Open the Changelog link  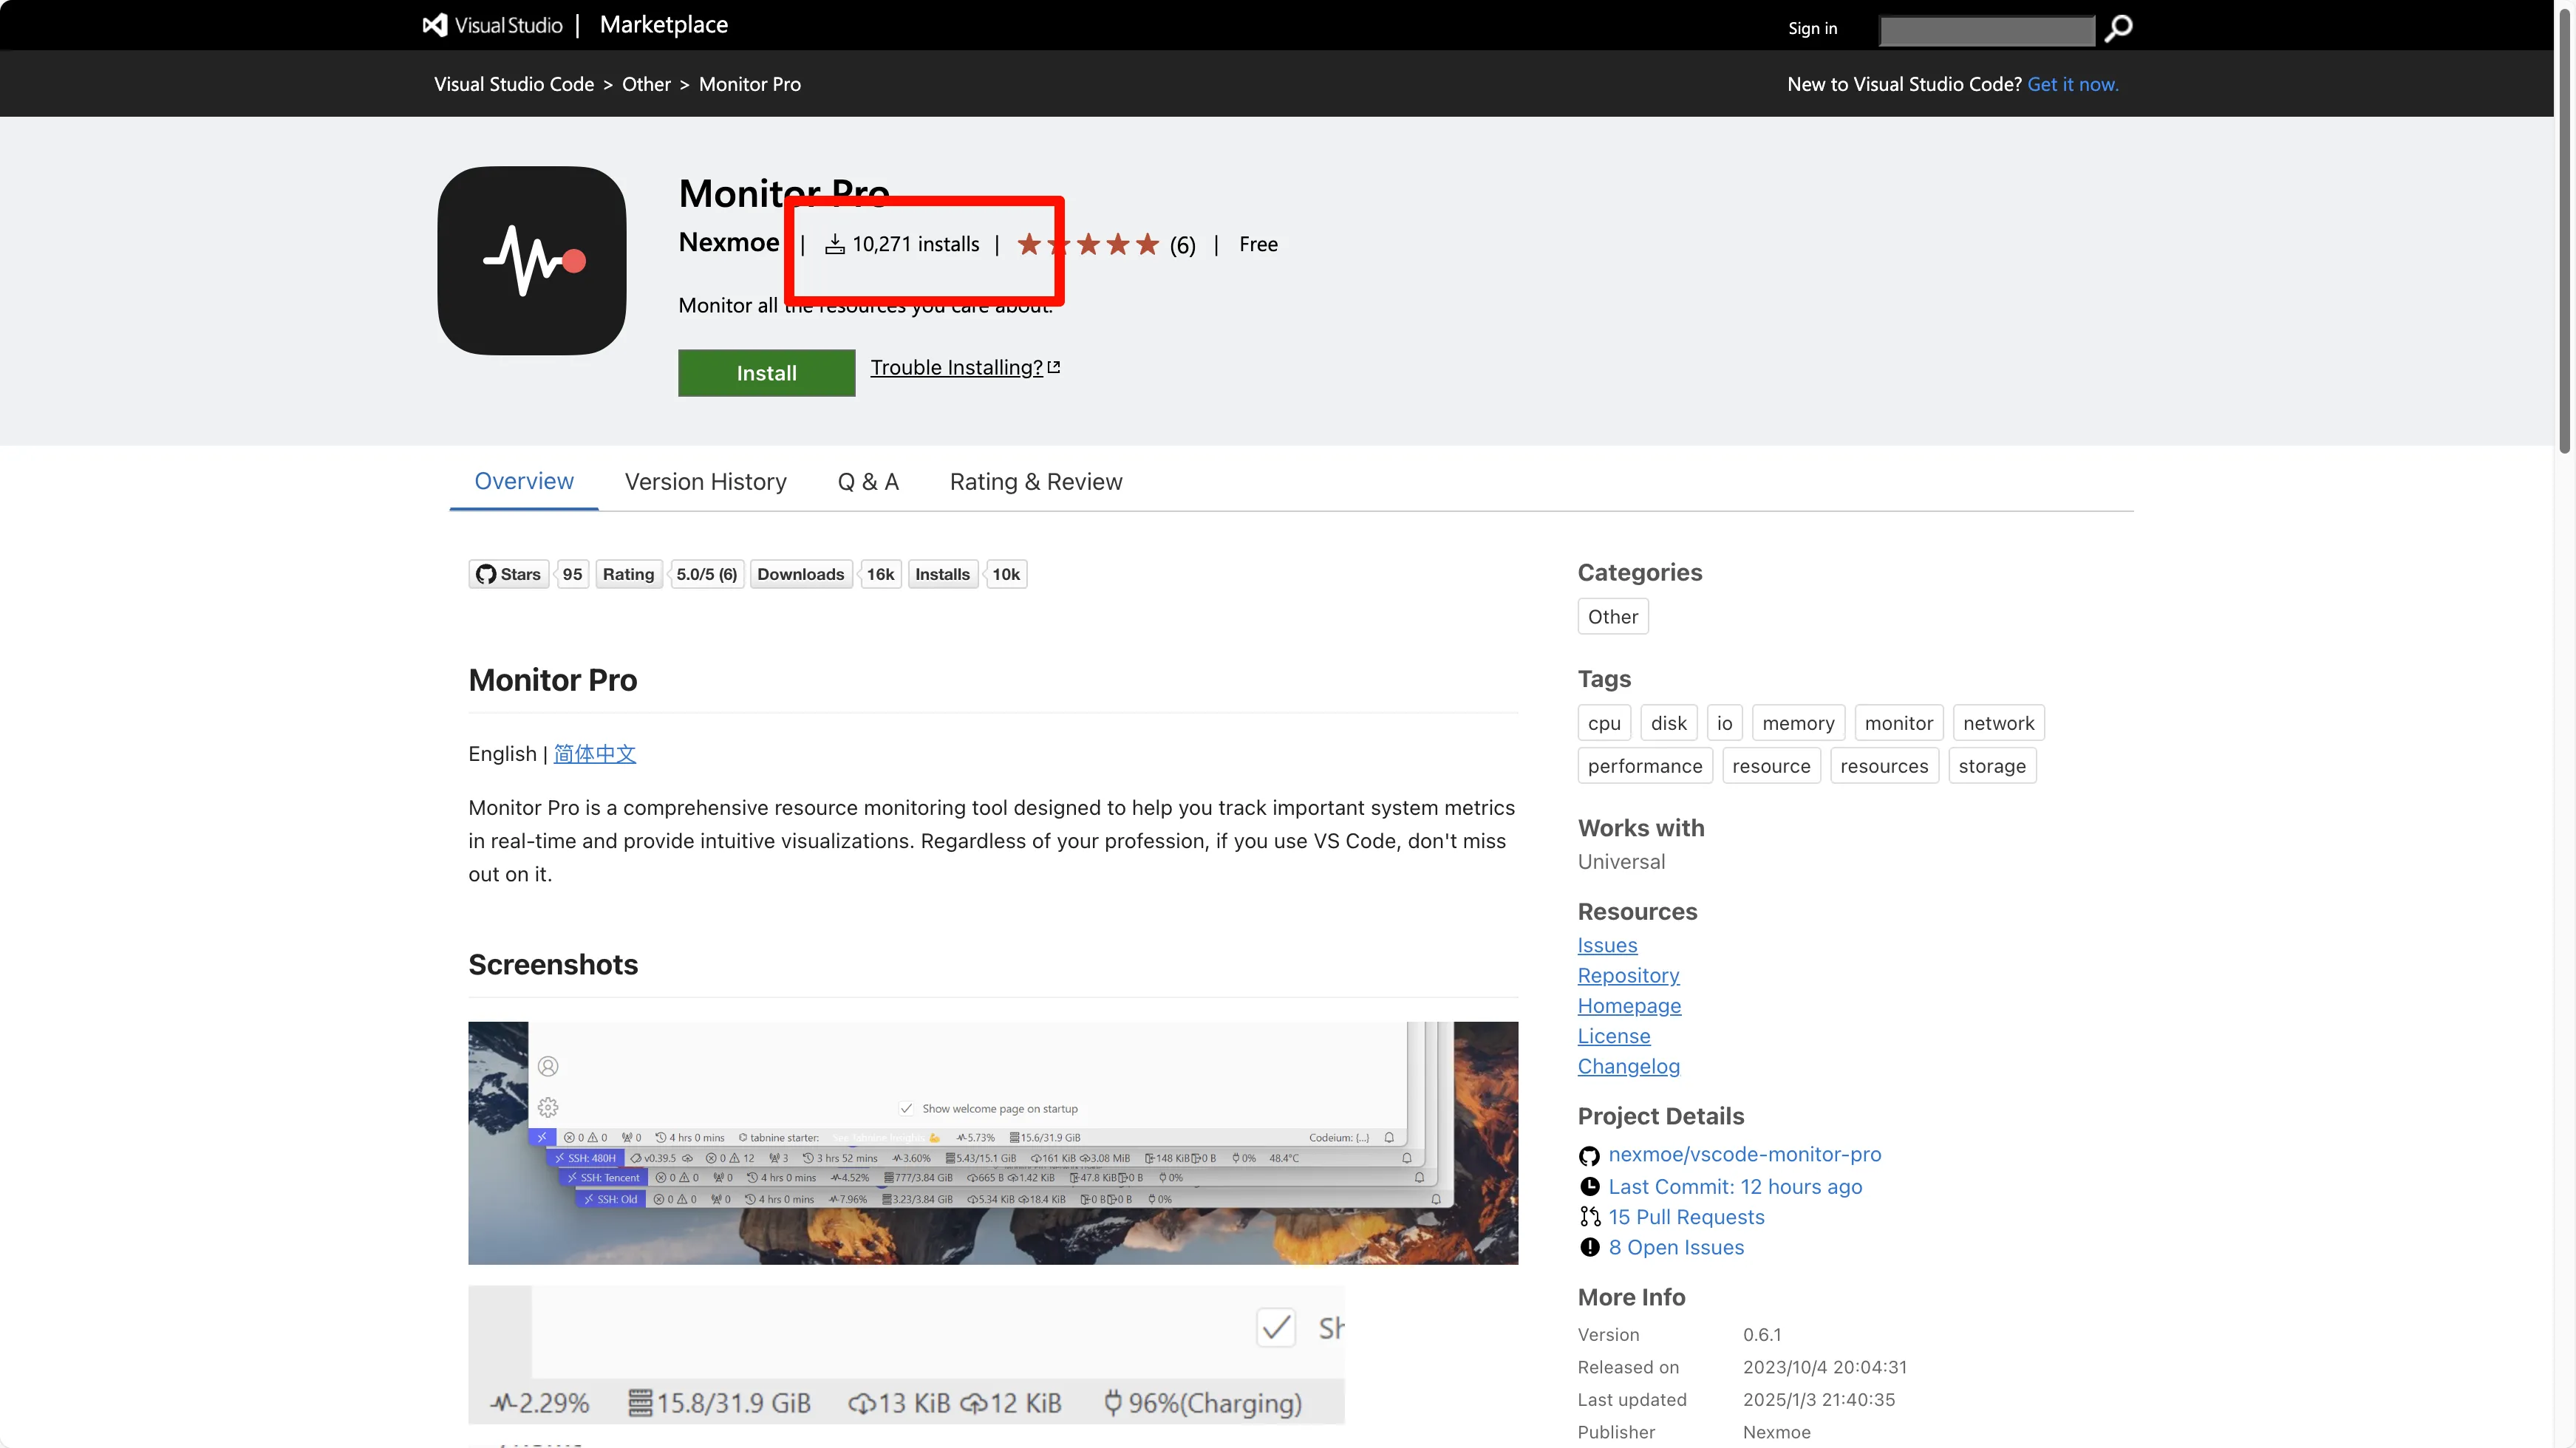click(1628, 1066)
